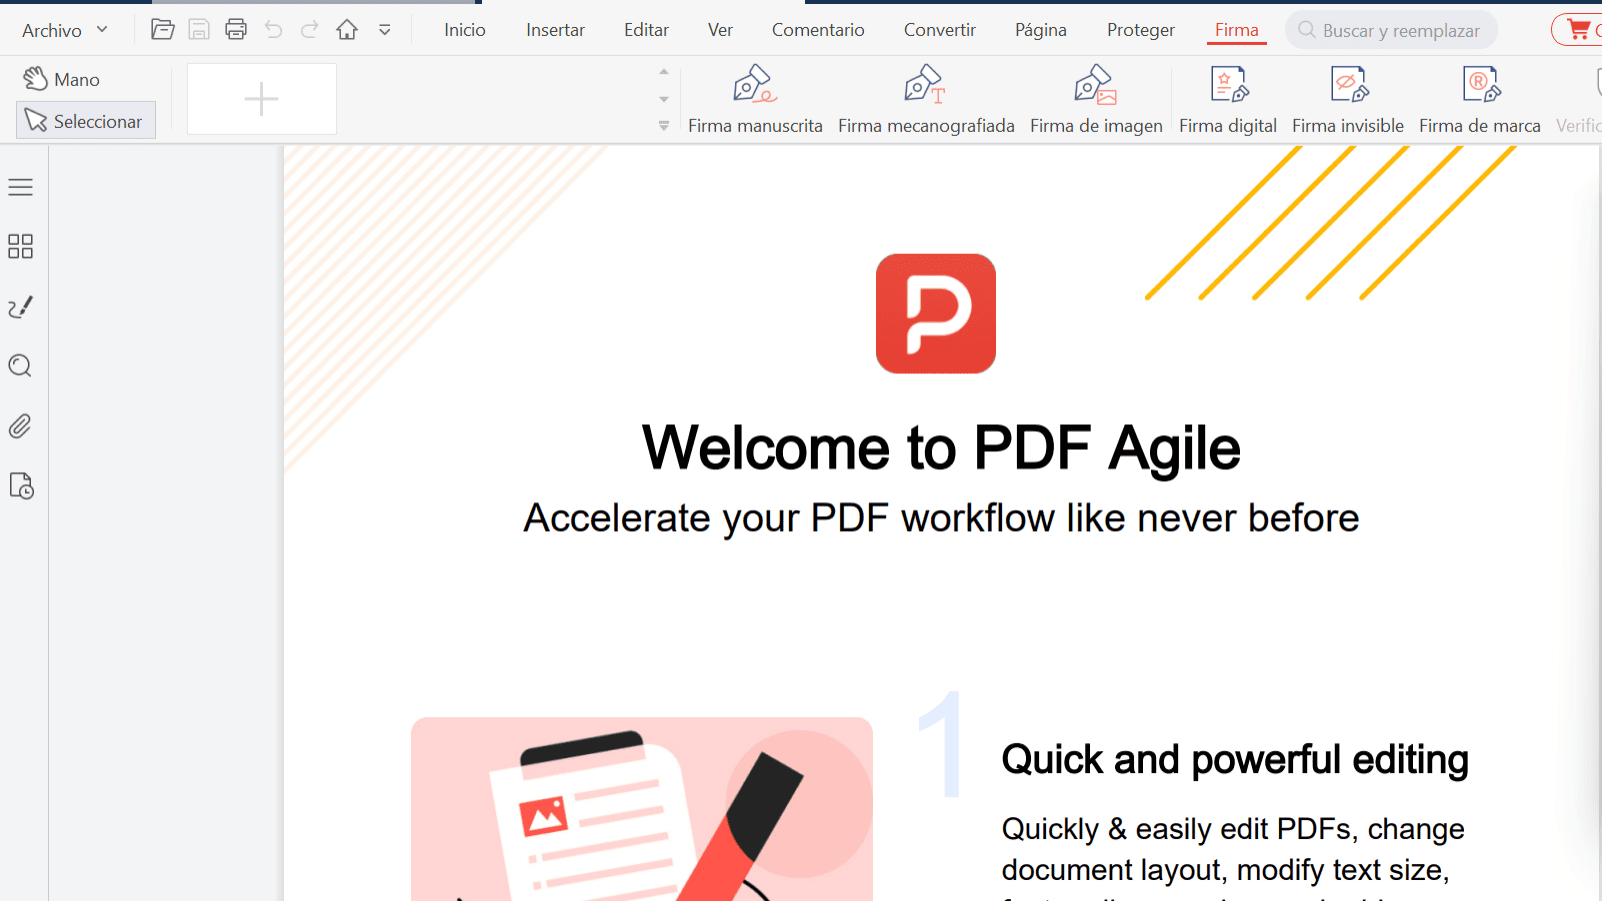Open the Proteger tab

1140,30
